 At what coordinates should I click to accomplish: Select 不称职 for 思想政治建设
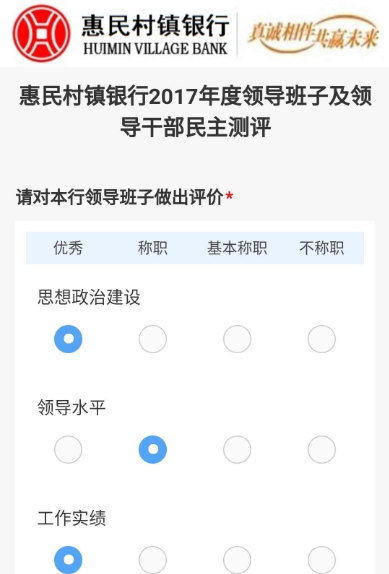click(322, 339)
